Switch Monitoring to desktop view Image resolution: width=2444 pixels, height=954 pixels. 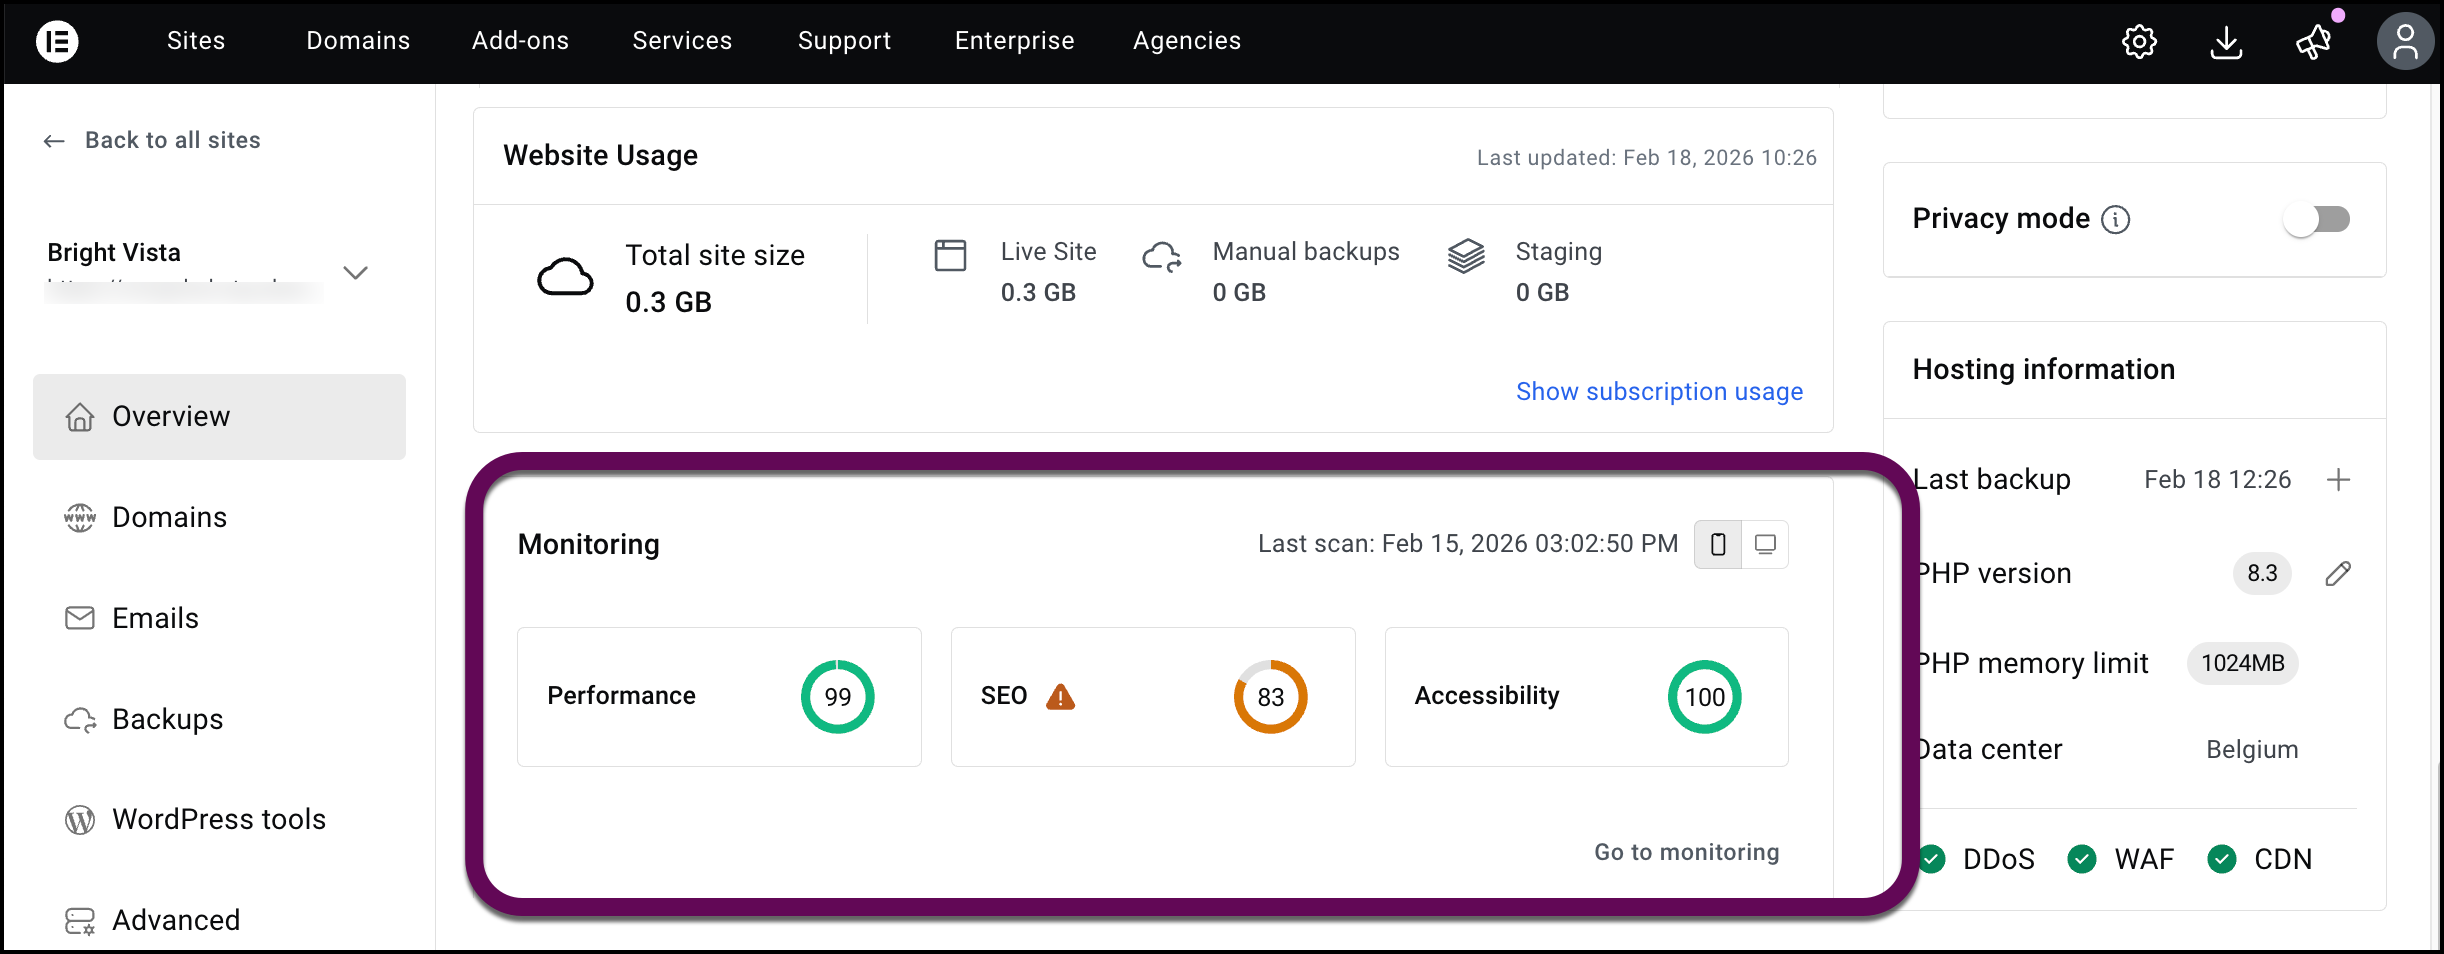tap(1765, 544)
